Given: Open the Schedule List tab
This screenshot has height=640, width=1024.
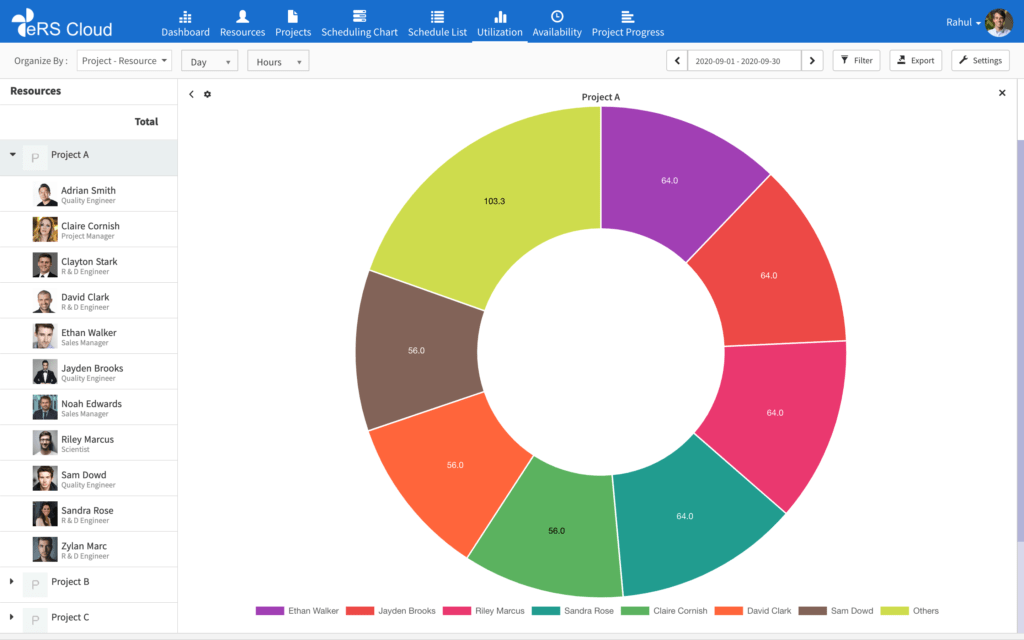Looking at the screenshot, I should point(437,24).
